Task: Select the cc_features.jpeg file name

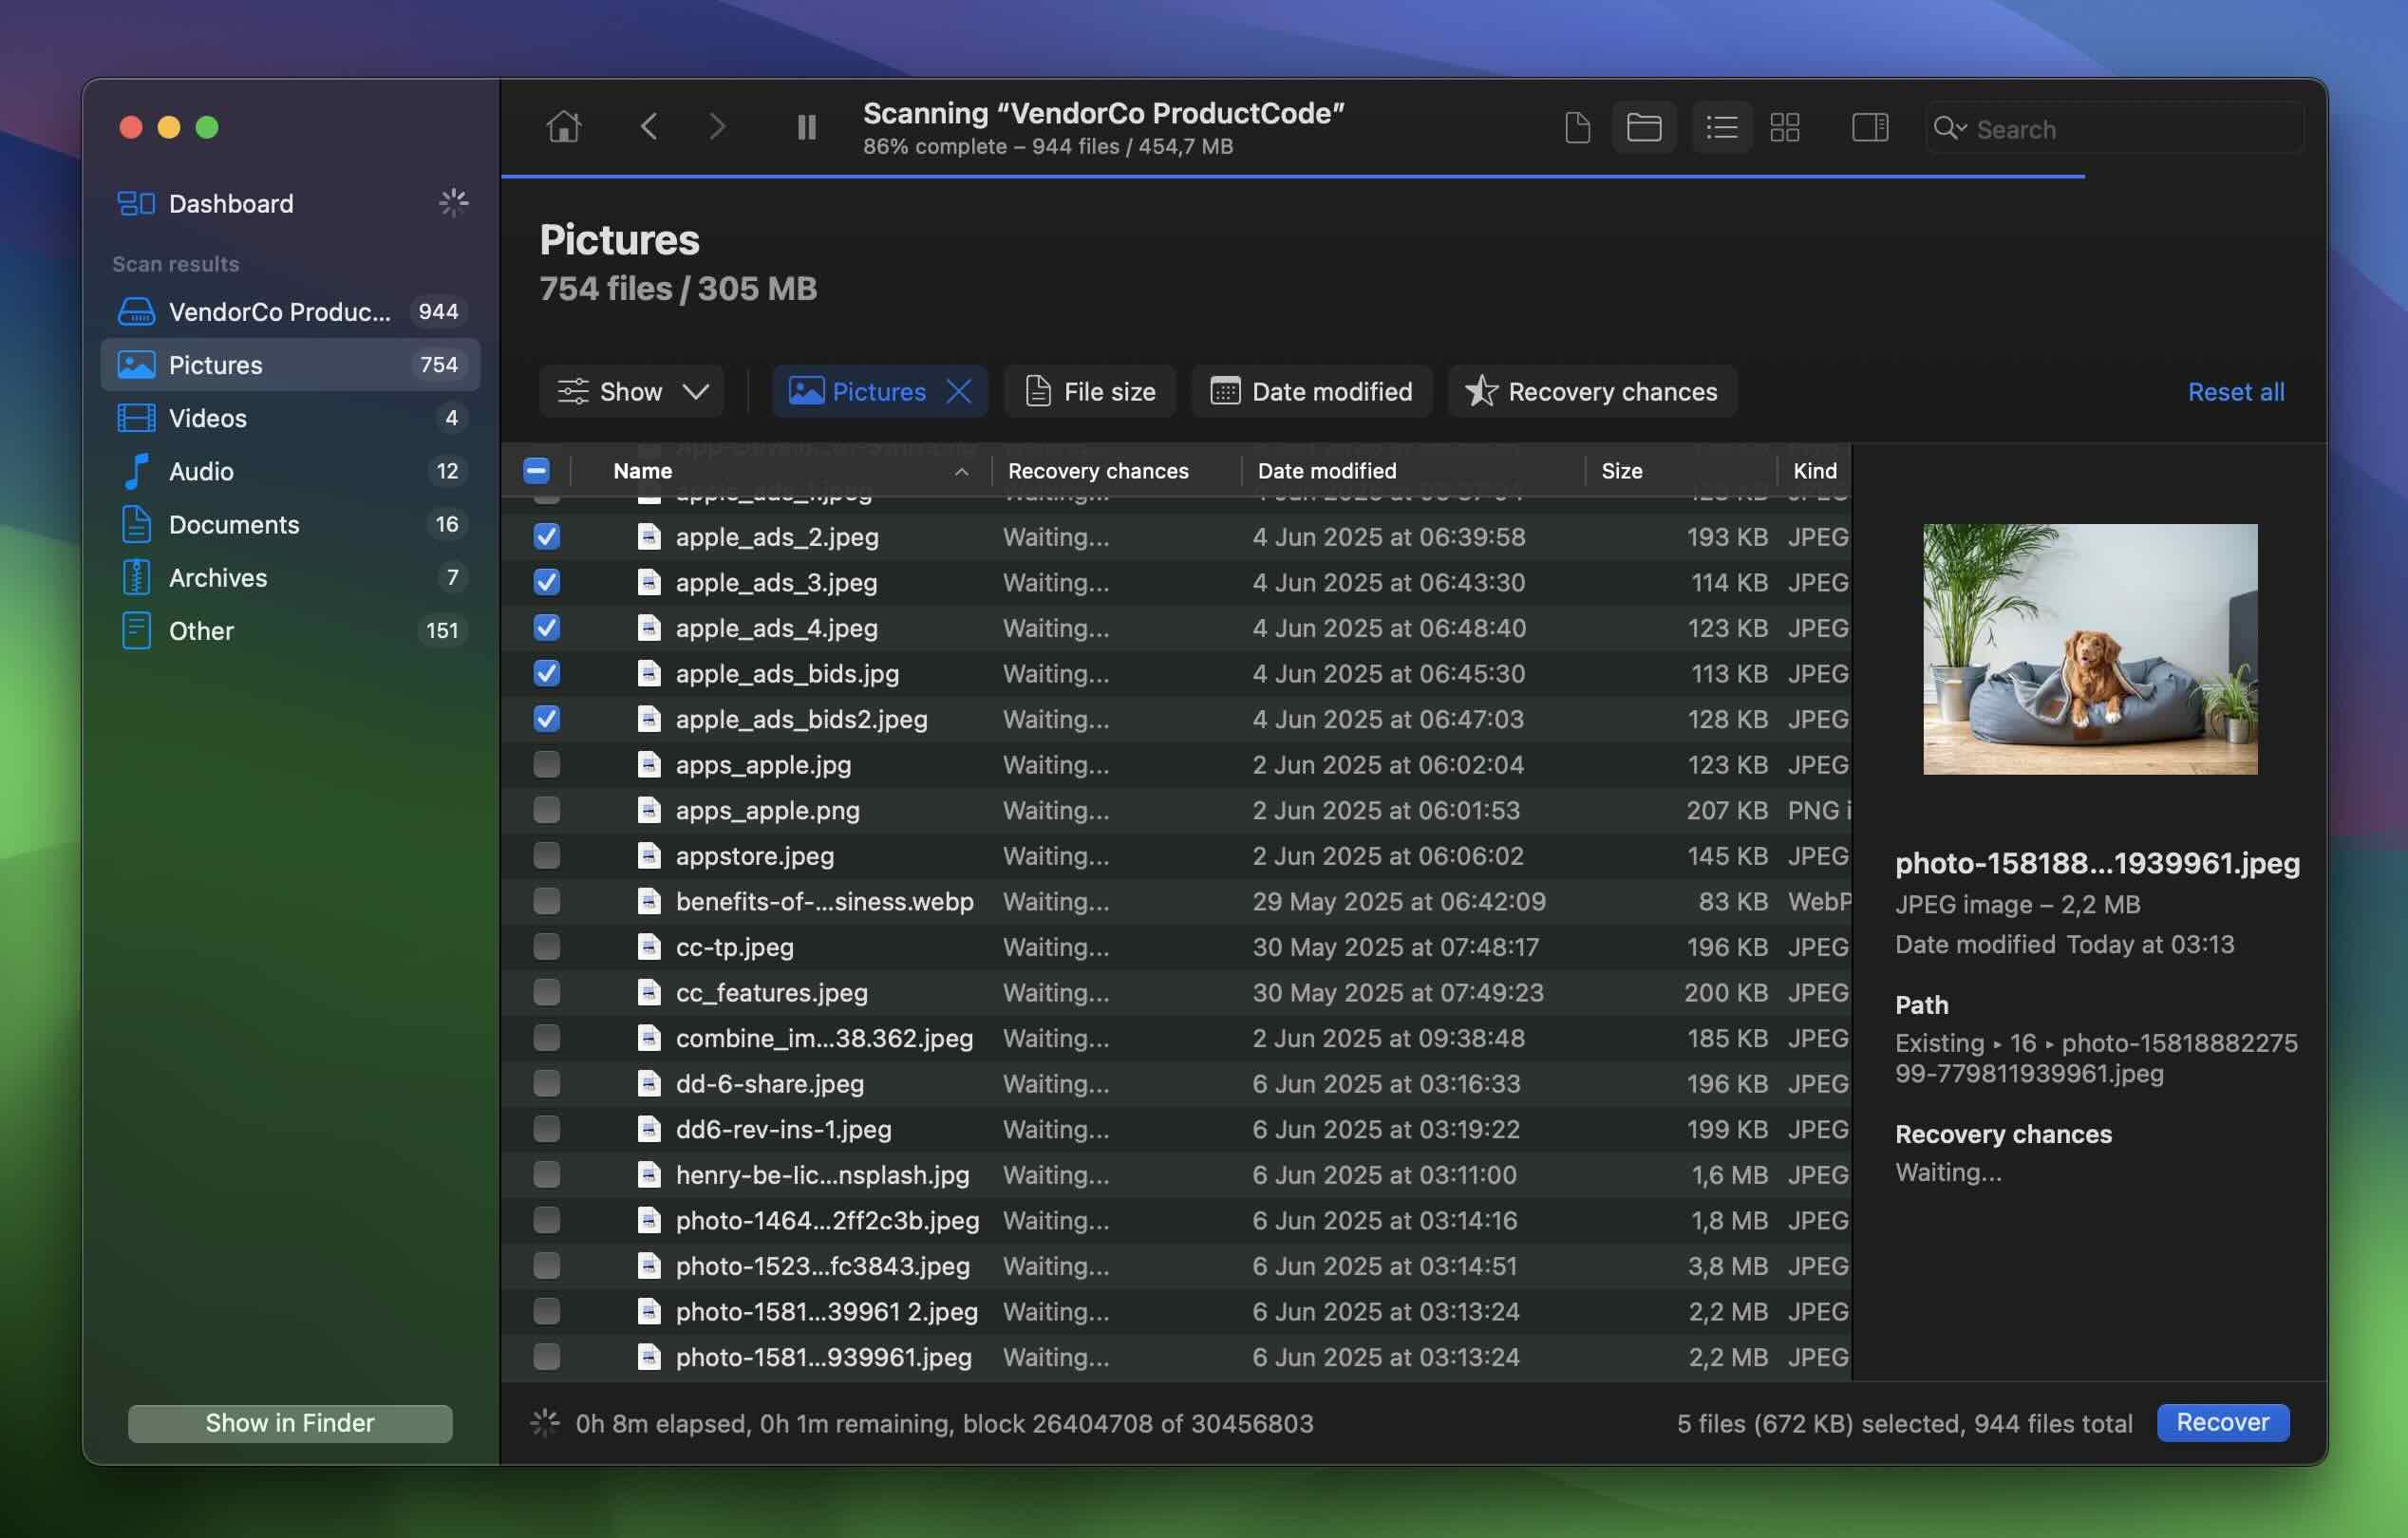Action: [772, 993]
